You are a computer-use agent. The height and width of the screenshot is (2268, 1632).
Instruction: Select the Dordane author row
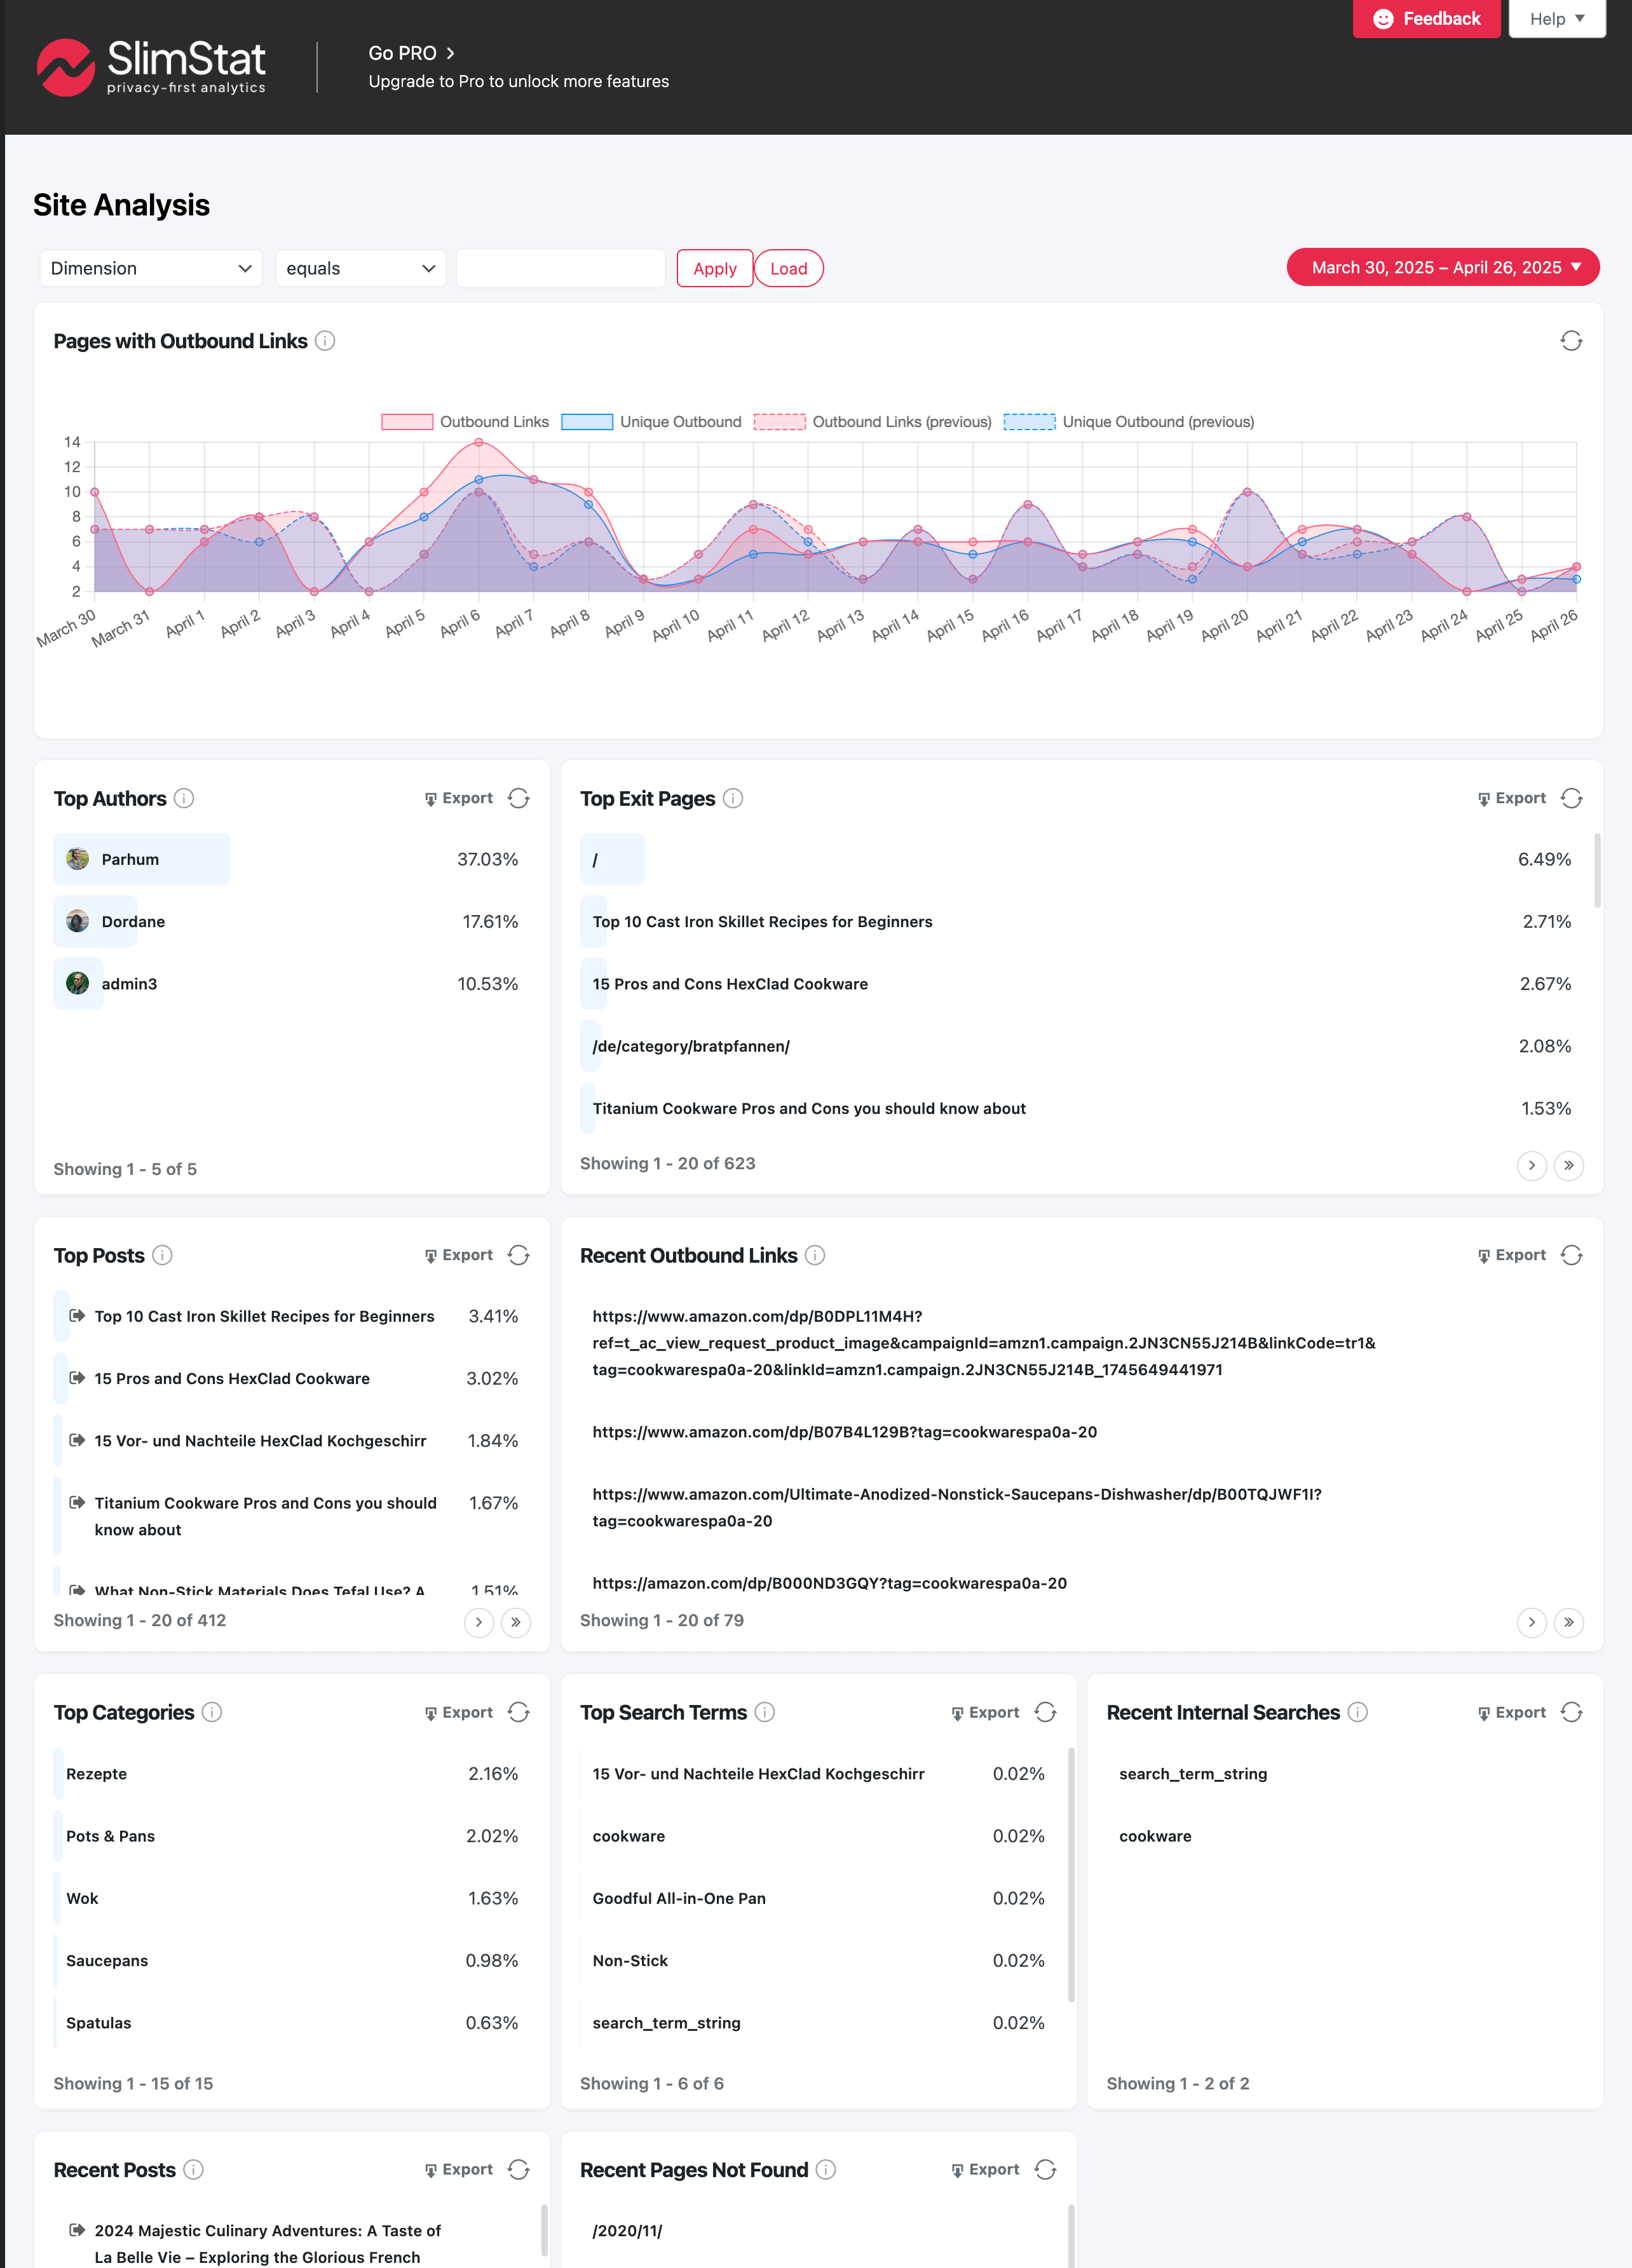291,921
